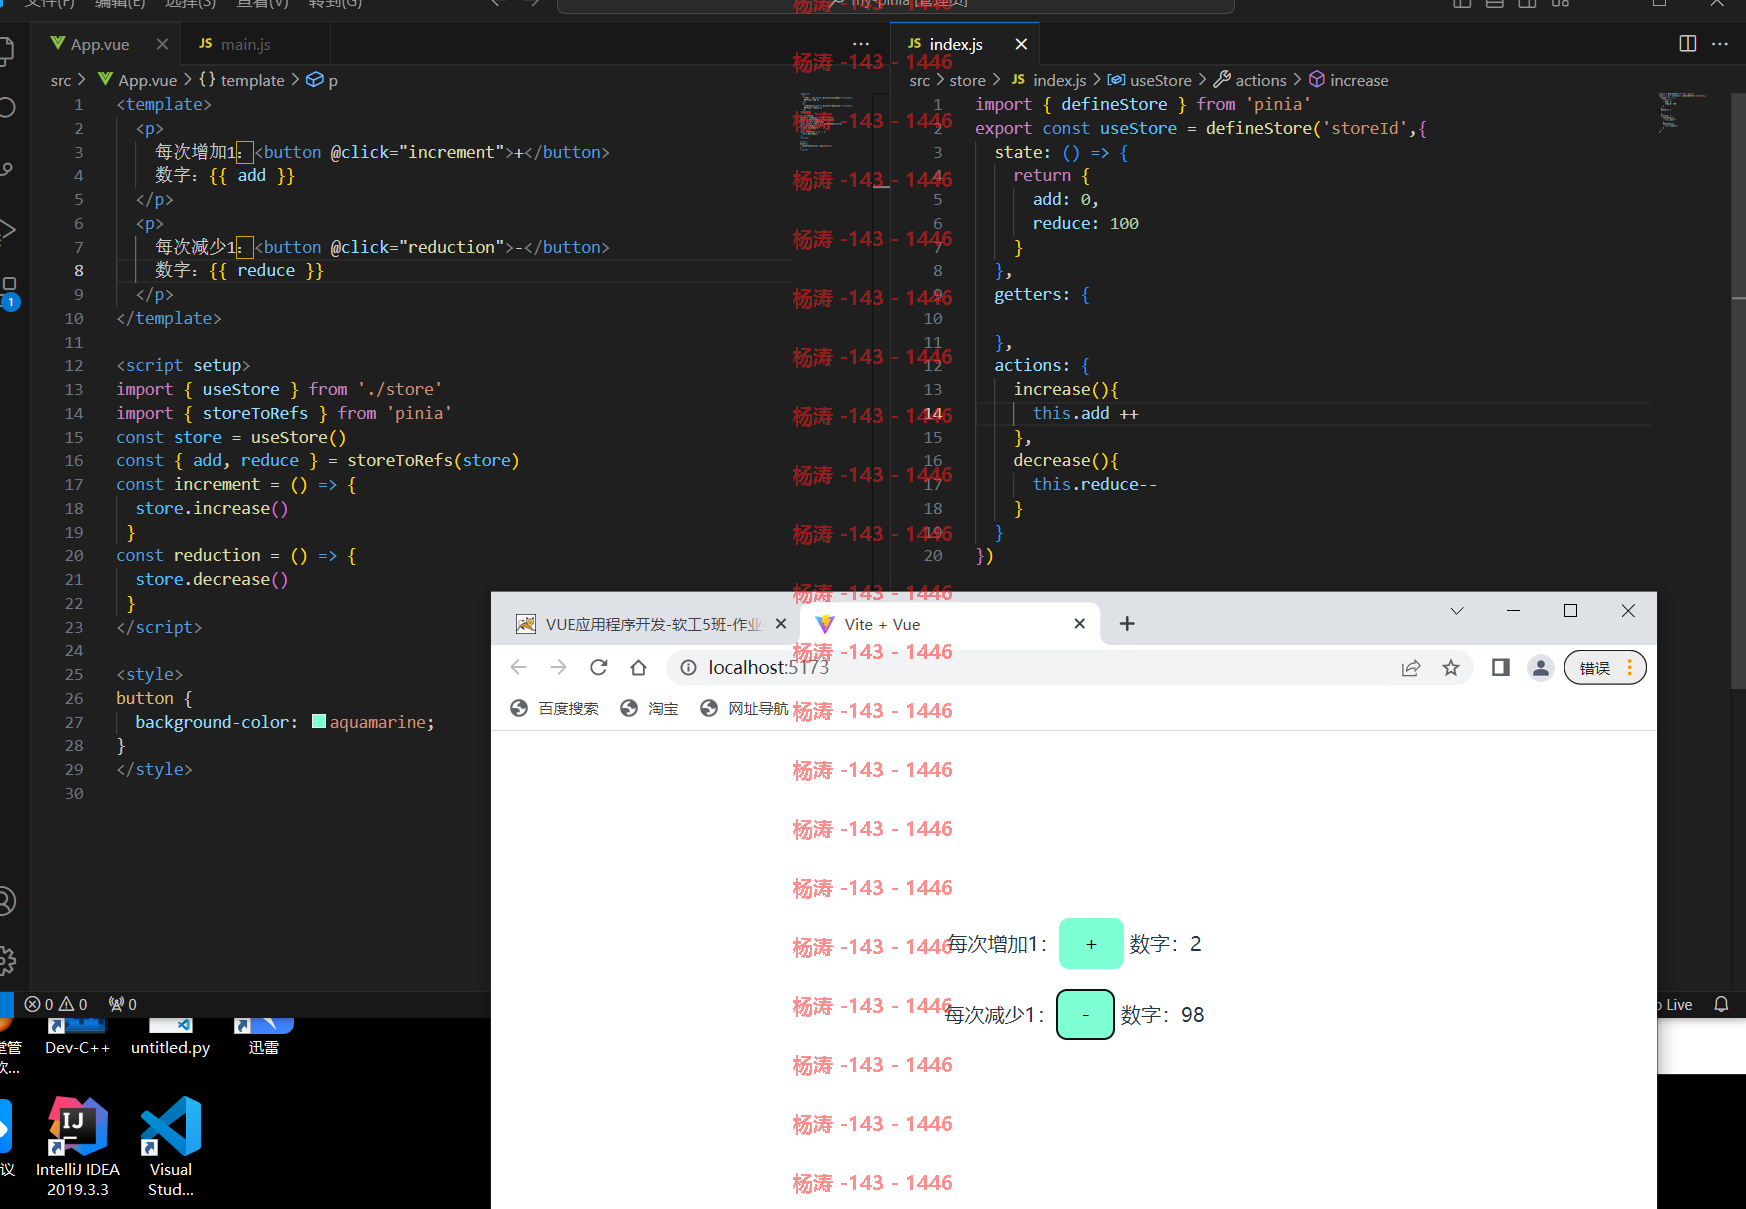Open VS Code accounts menu
Image resolution: width=1746 pixels, height=1209 pixels.
tap(5, 901)
